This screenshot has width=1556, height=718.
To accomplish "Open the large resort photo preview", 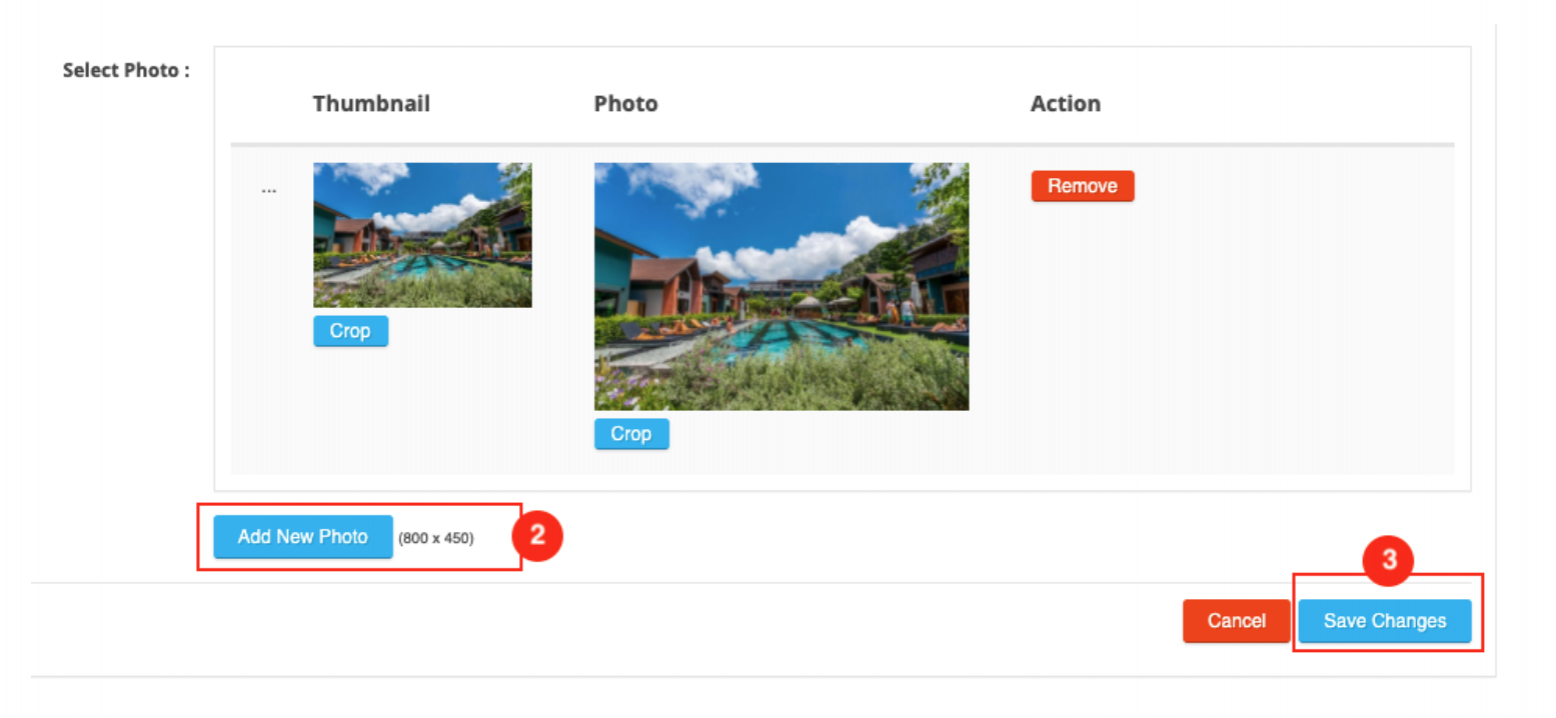I will pyautogui.click(x=781, y=286).
